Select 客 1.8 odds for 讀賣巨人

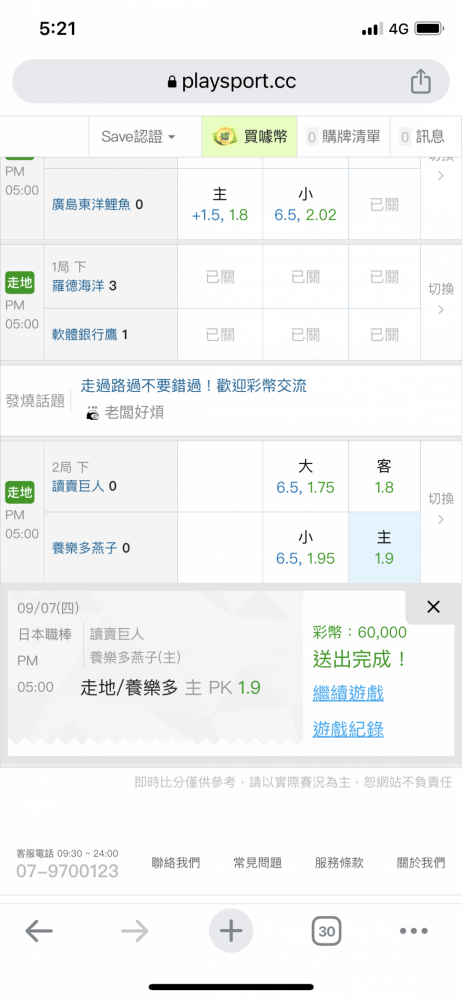[x=384, y=476]
